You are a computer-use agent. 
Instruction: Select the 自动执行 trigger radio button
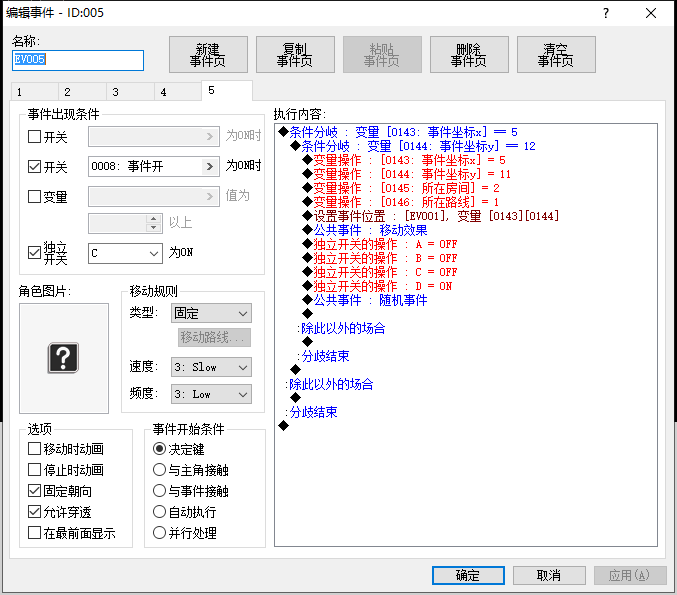159,512
